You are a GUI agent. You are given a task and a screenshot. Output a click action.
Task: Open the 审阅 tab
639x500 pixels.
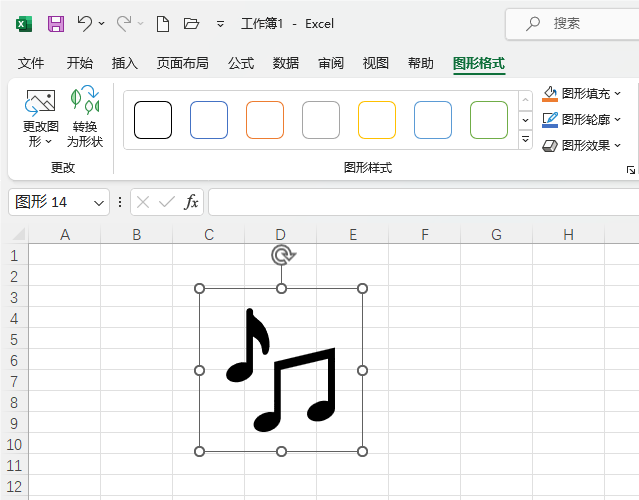coord(331,63)
